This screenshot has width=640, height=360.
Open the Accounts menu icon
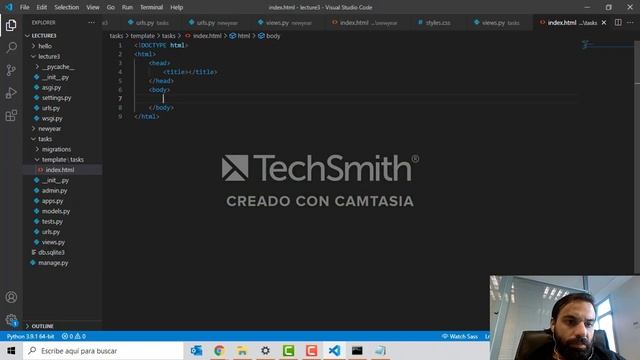11,297
